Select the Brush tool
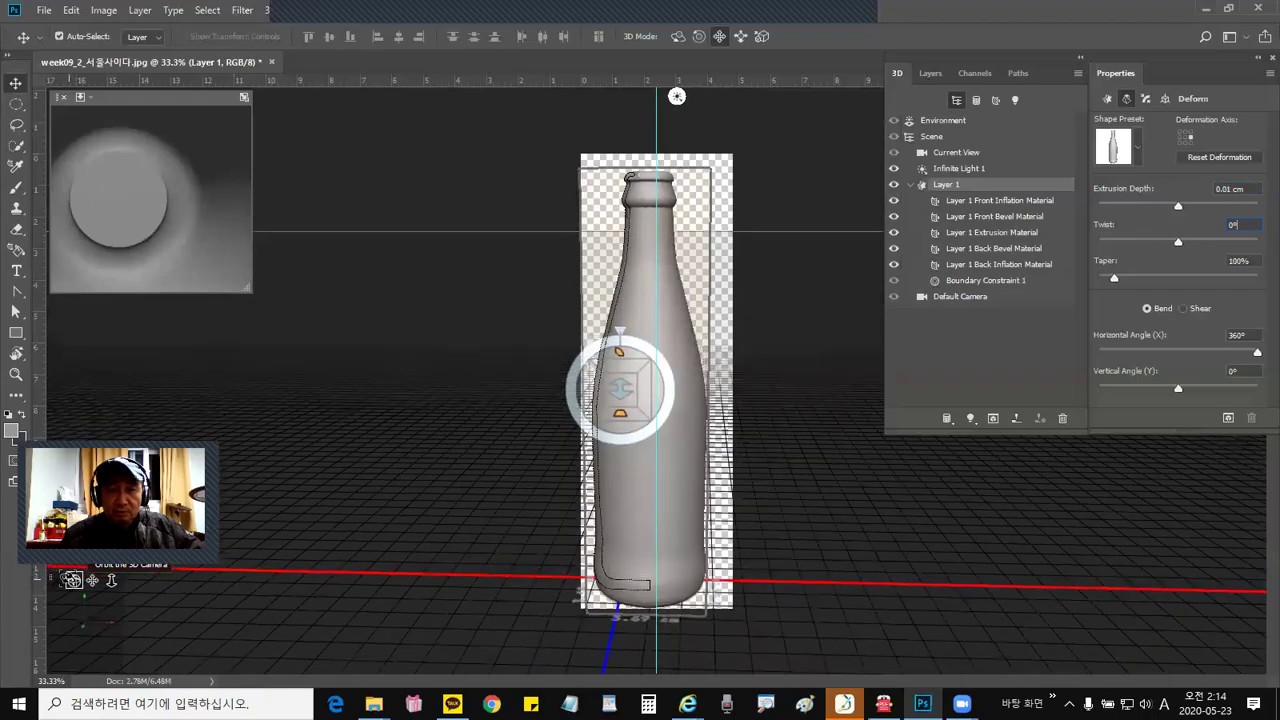This screenshot has height=720, width=1280. tap(16, 188)
